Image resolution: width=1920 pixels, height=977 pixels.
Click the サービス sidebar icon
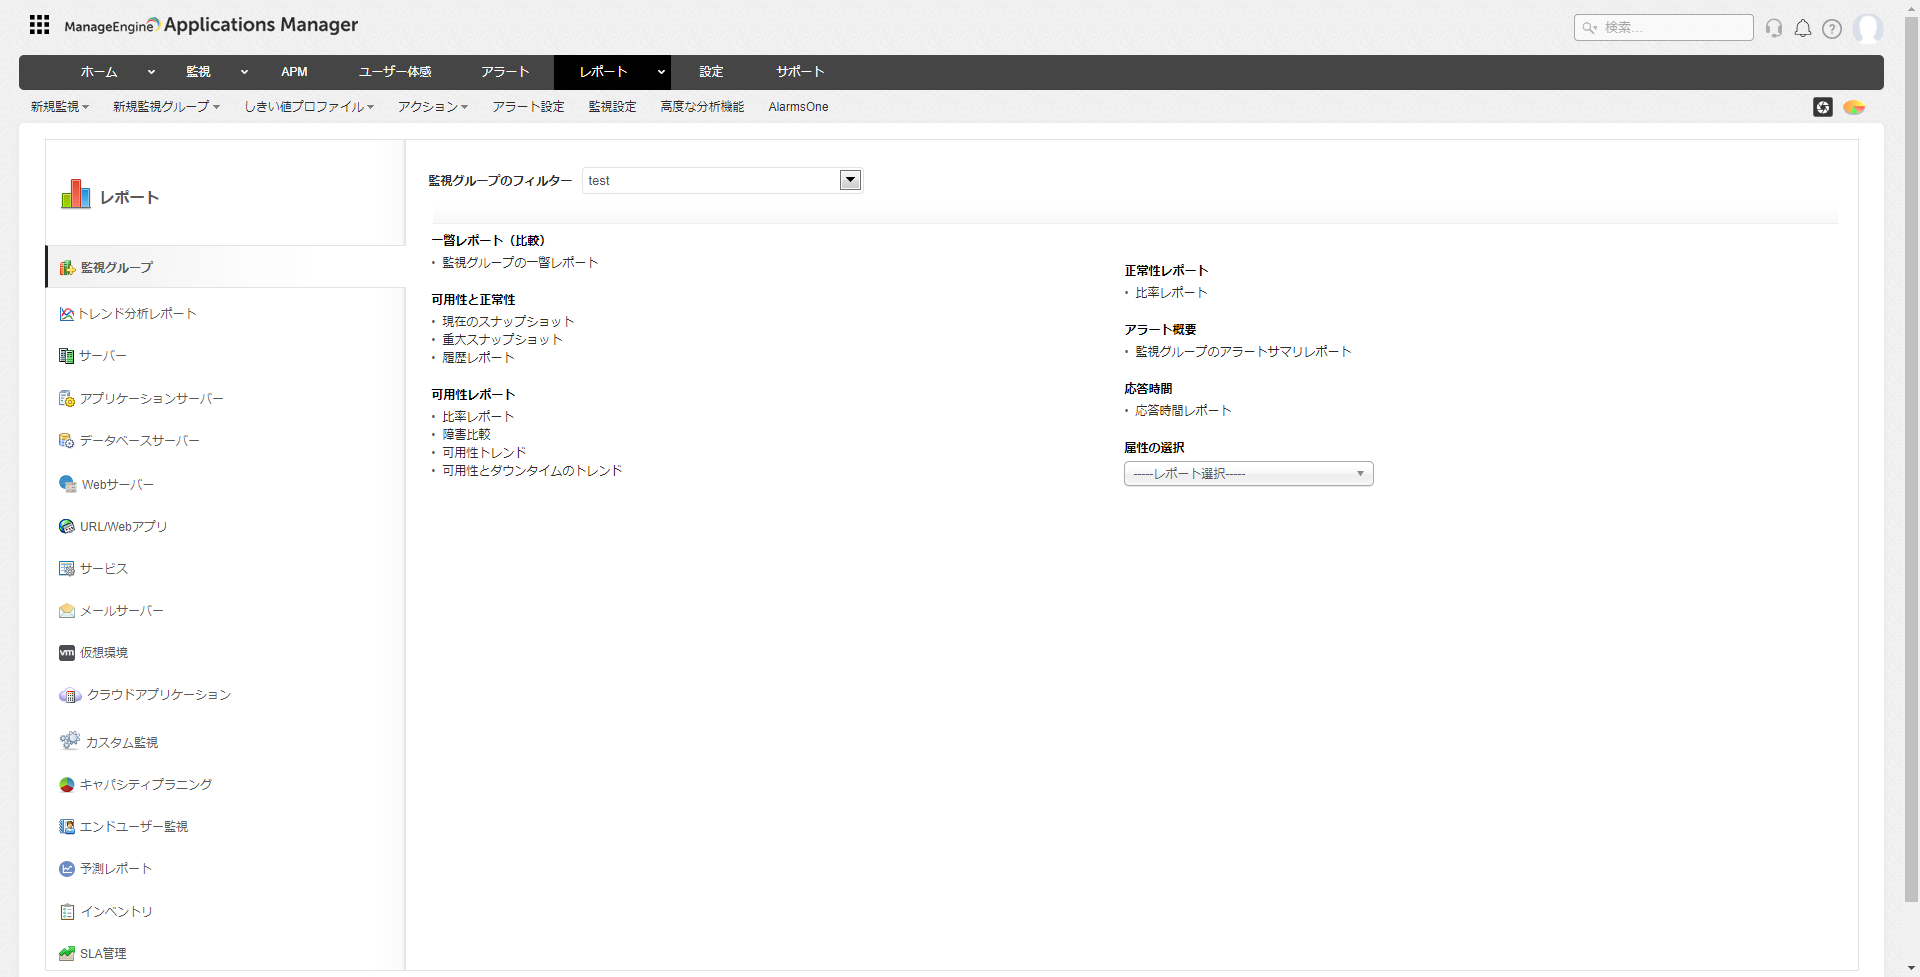pyautogui.click(x=67, y=569)
